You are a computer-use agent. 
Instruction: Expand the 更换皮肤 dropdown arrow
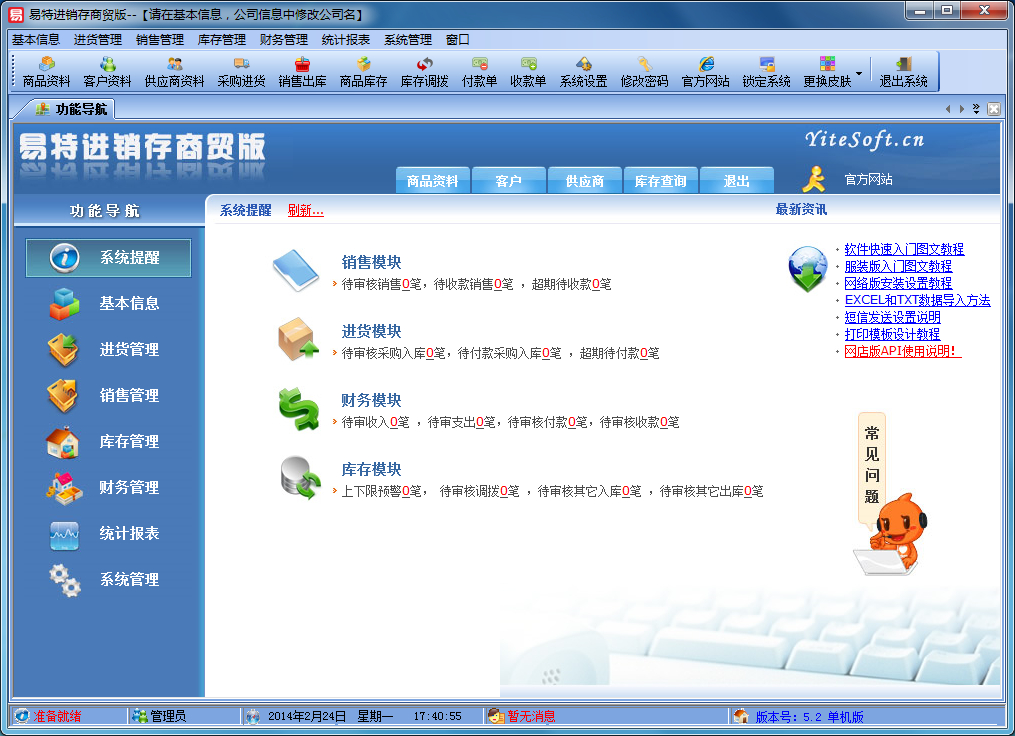pyautogui.click(x=859, y=73)
